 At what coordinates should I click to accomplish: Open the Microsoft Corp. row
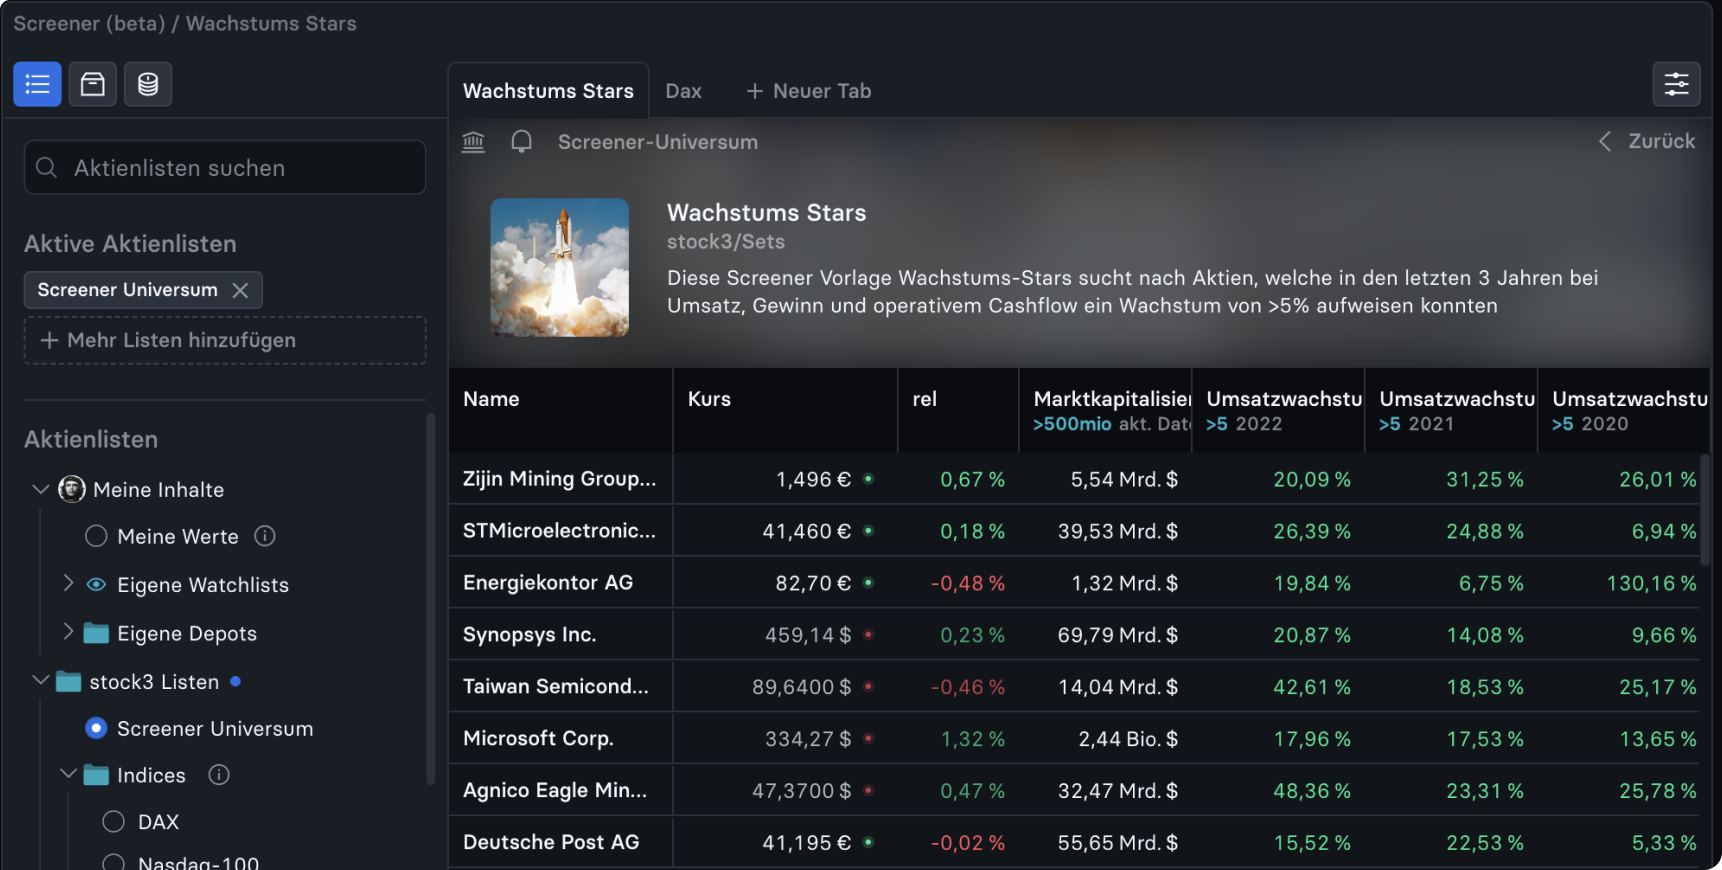[x=1075, y=738]
